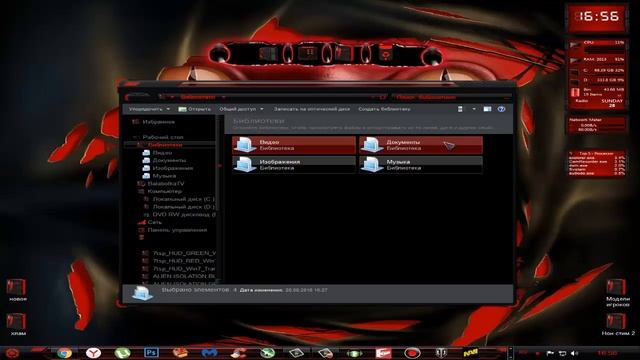Open Malwarebytes icon in taskbar
640x360 pixels.
tap(209, 353)
